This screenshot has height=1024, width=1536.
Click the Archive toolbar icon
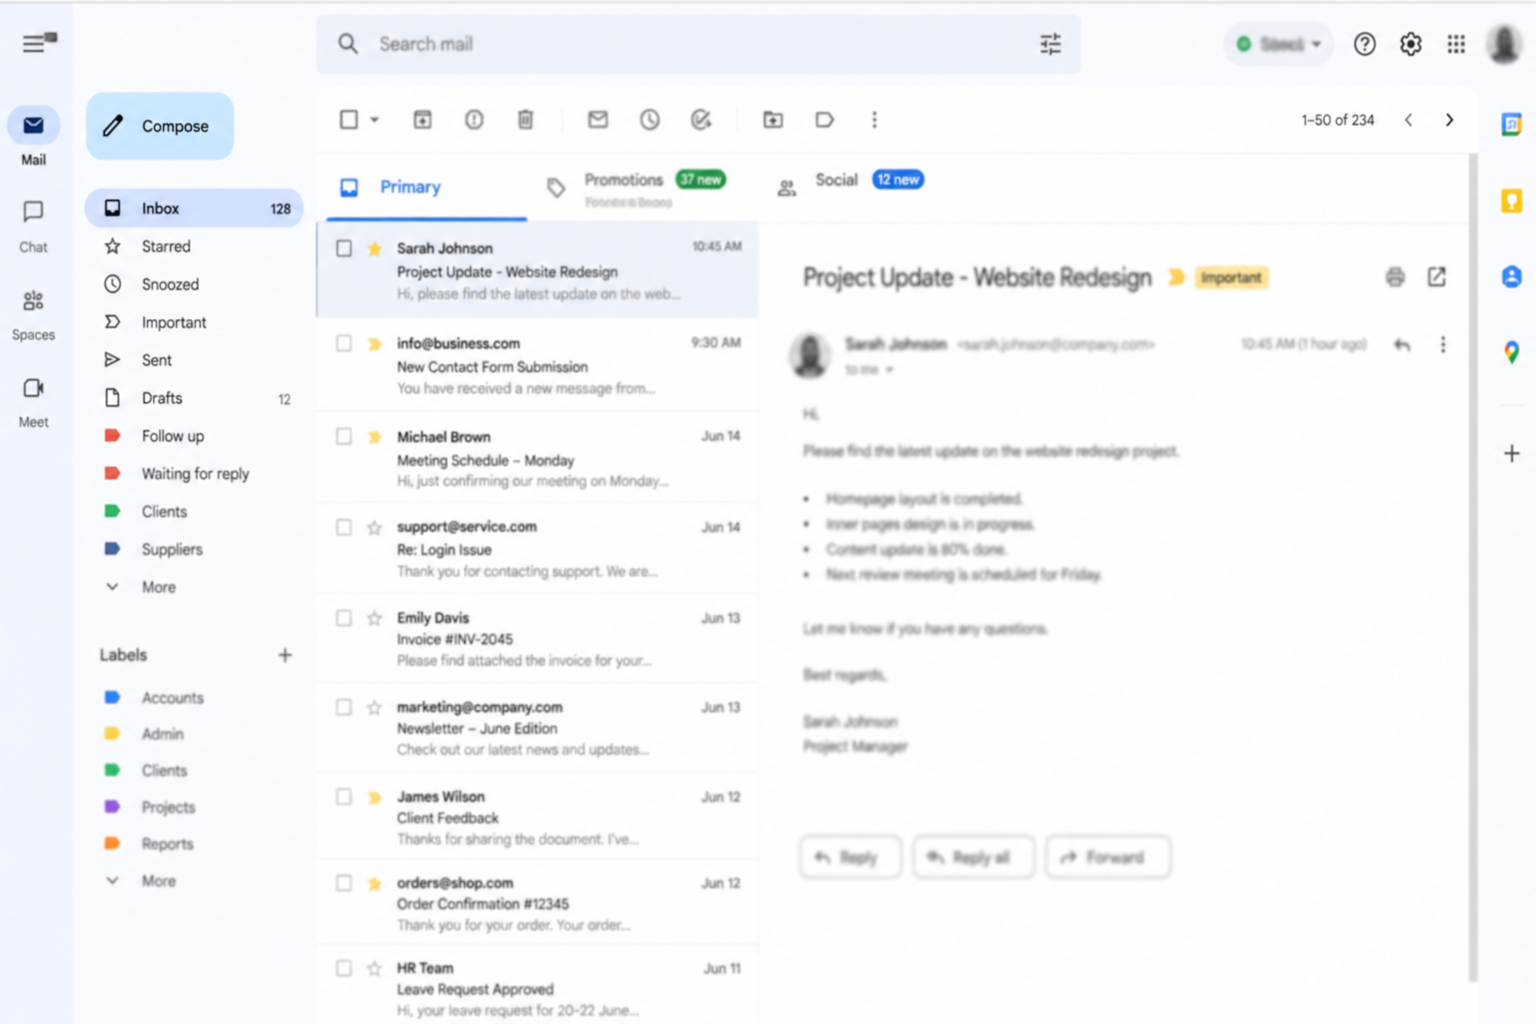coord(423,120)
